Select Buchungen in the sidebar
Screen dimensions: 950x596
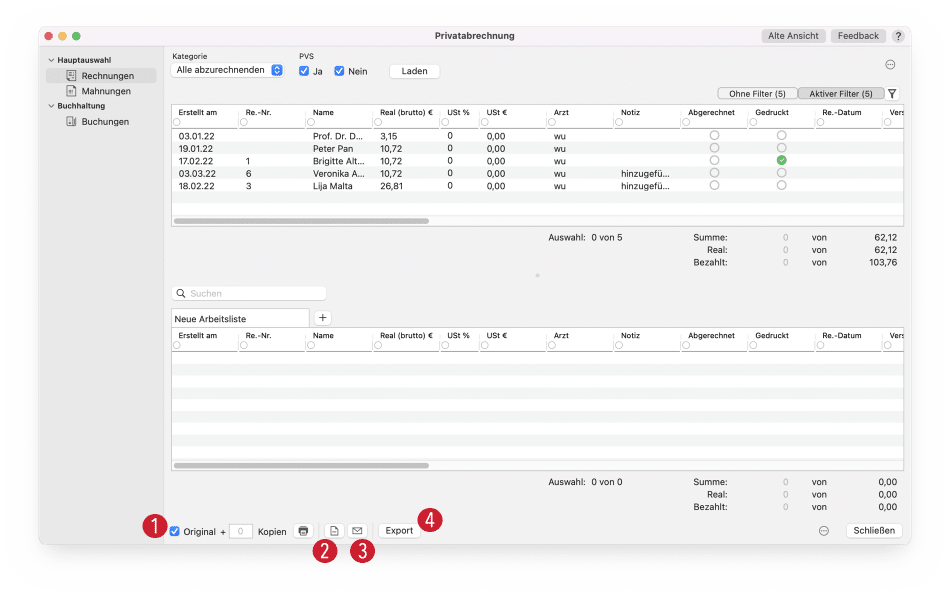point(101,122)
